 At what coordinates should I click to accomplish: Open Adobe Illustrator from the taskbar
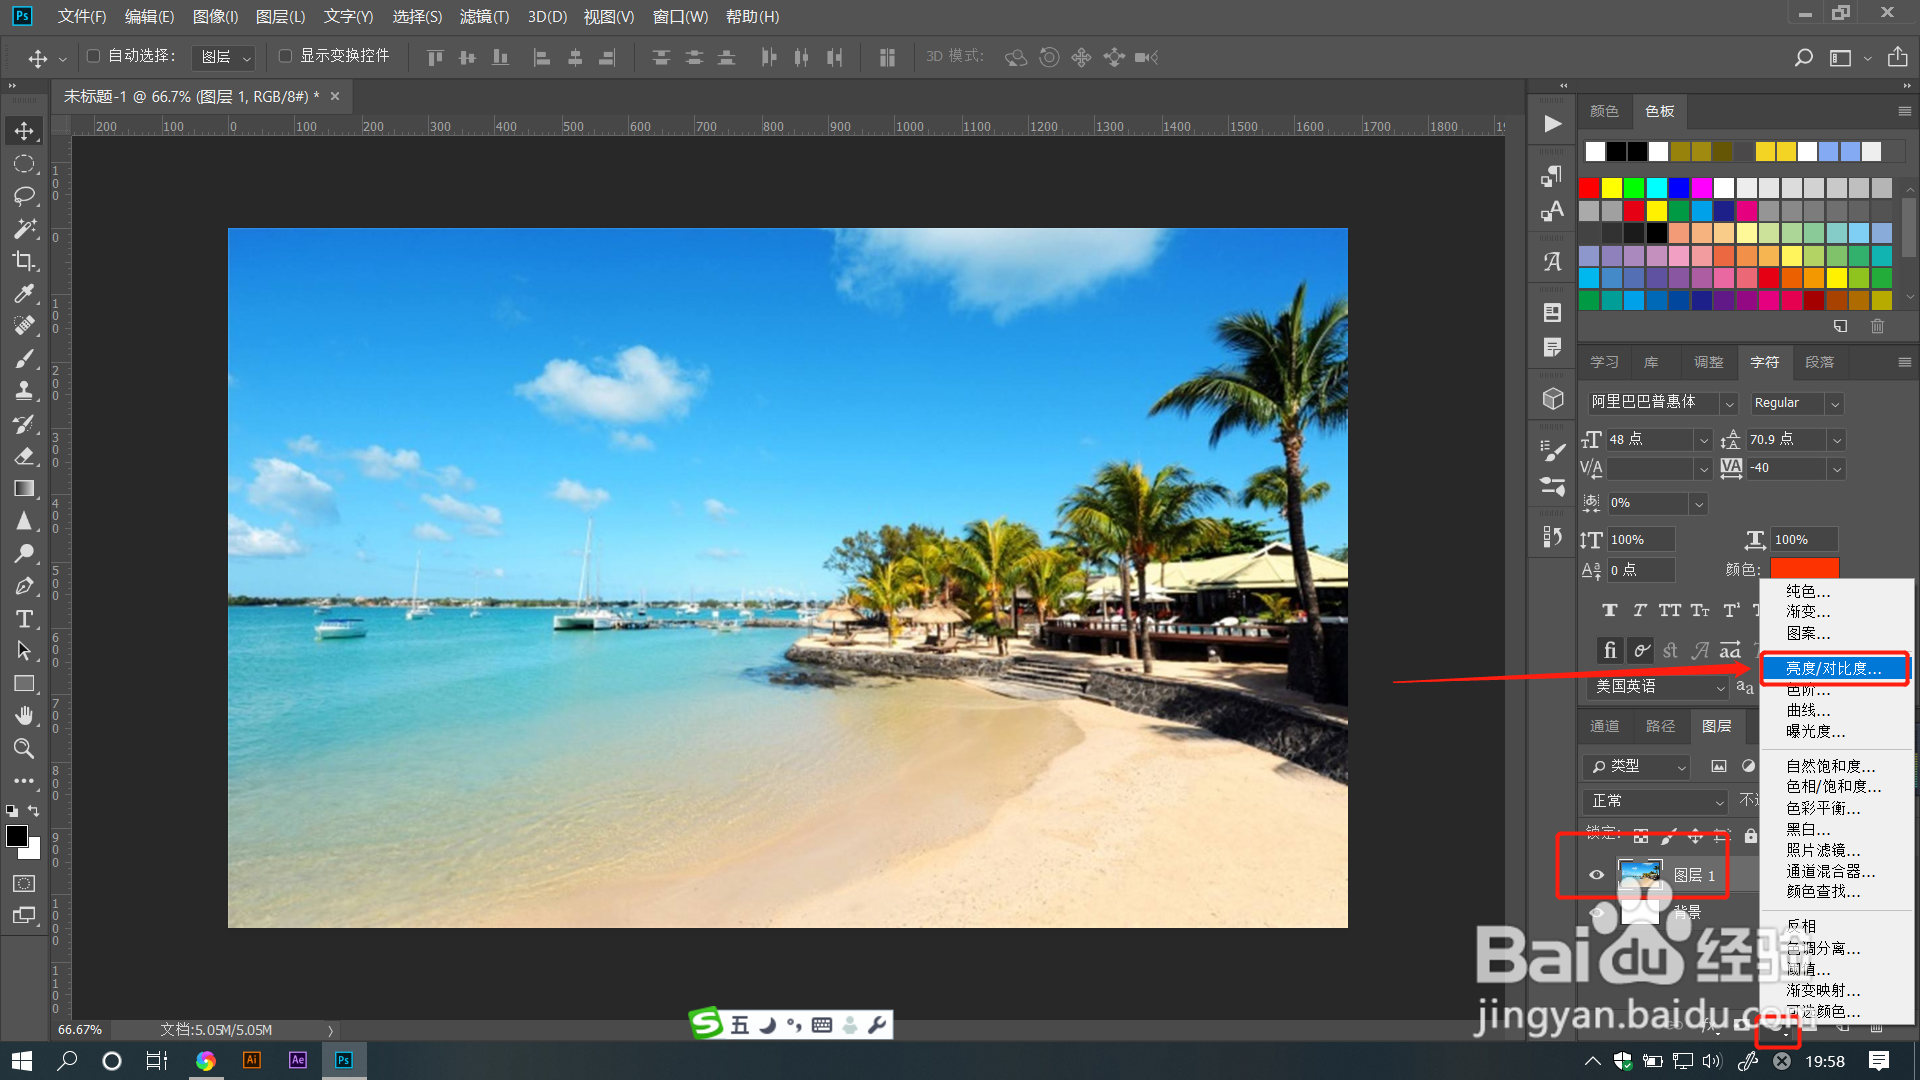252,1060
